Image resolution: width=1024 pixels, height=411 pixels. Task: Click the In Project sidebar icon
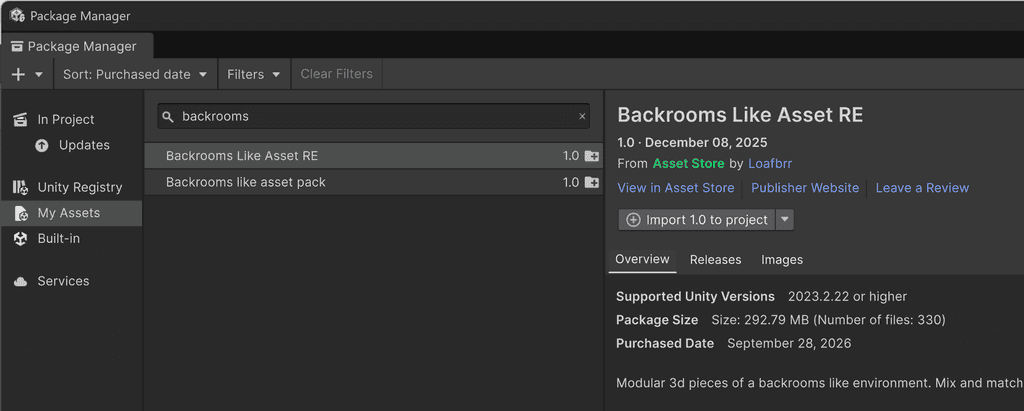tap(20, 120)
